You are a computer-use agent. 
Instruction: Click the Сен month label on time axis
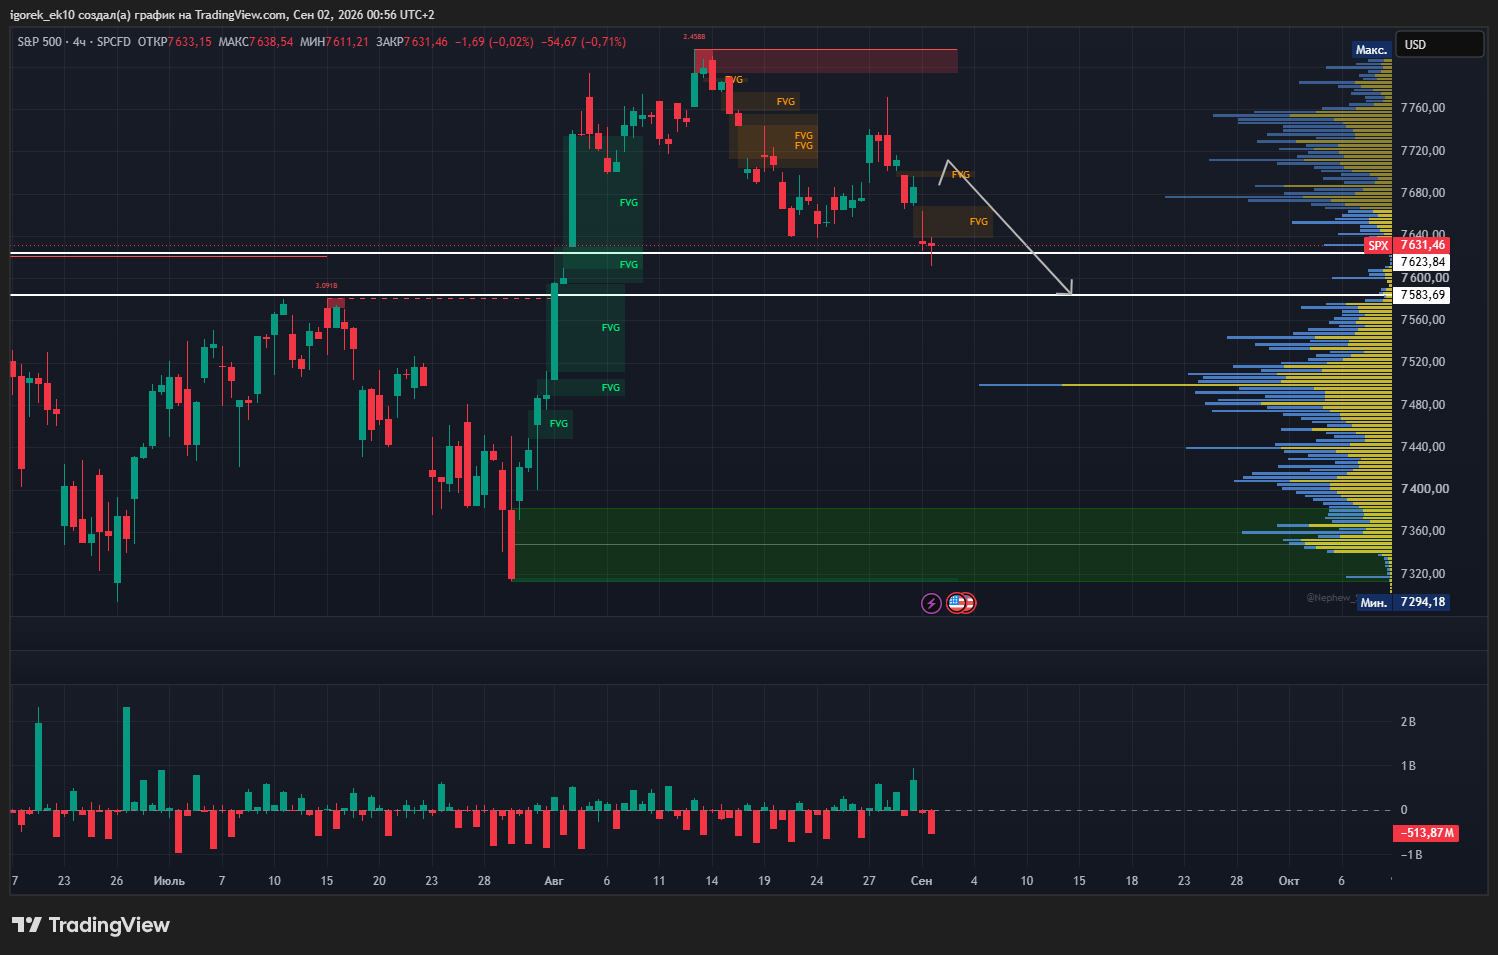click(921, 881)
